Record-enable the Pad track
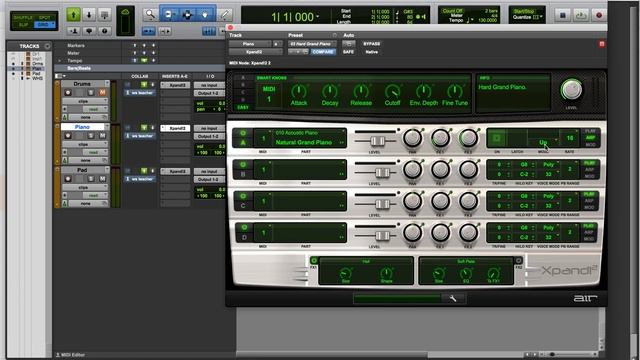Viewport: 640px width, 360px height. click(x=68, y=179)
